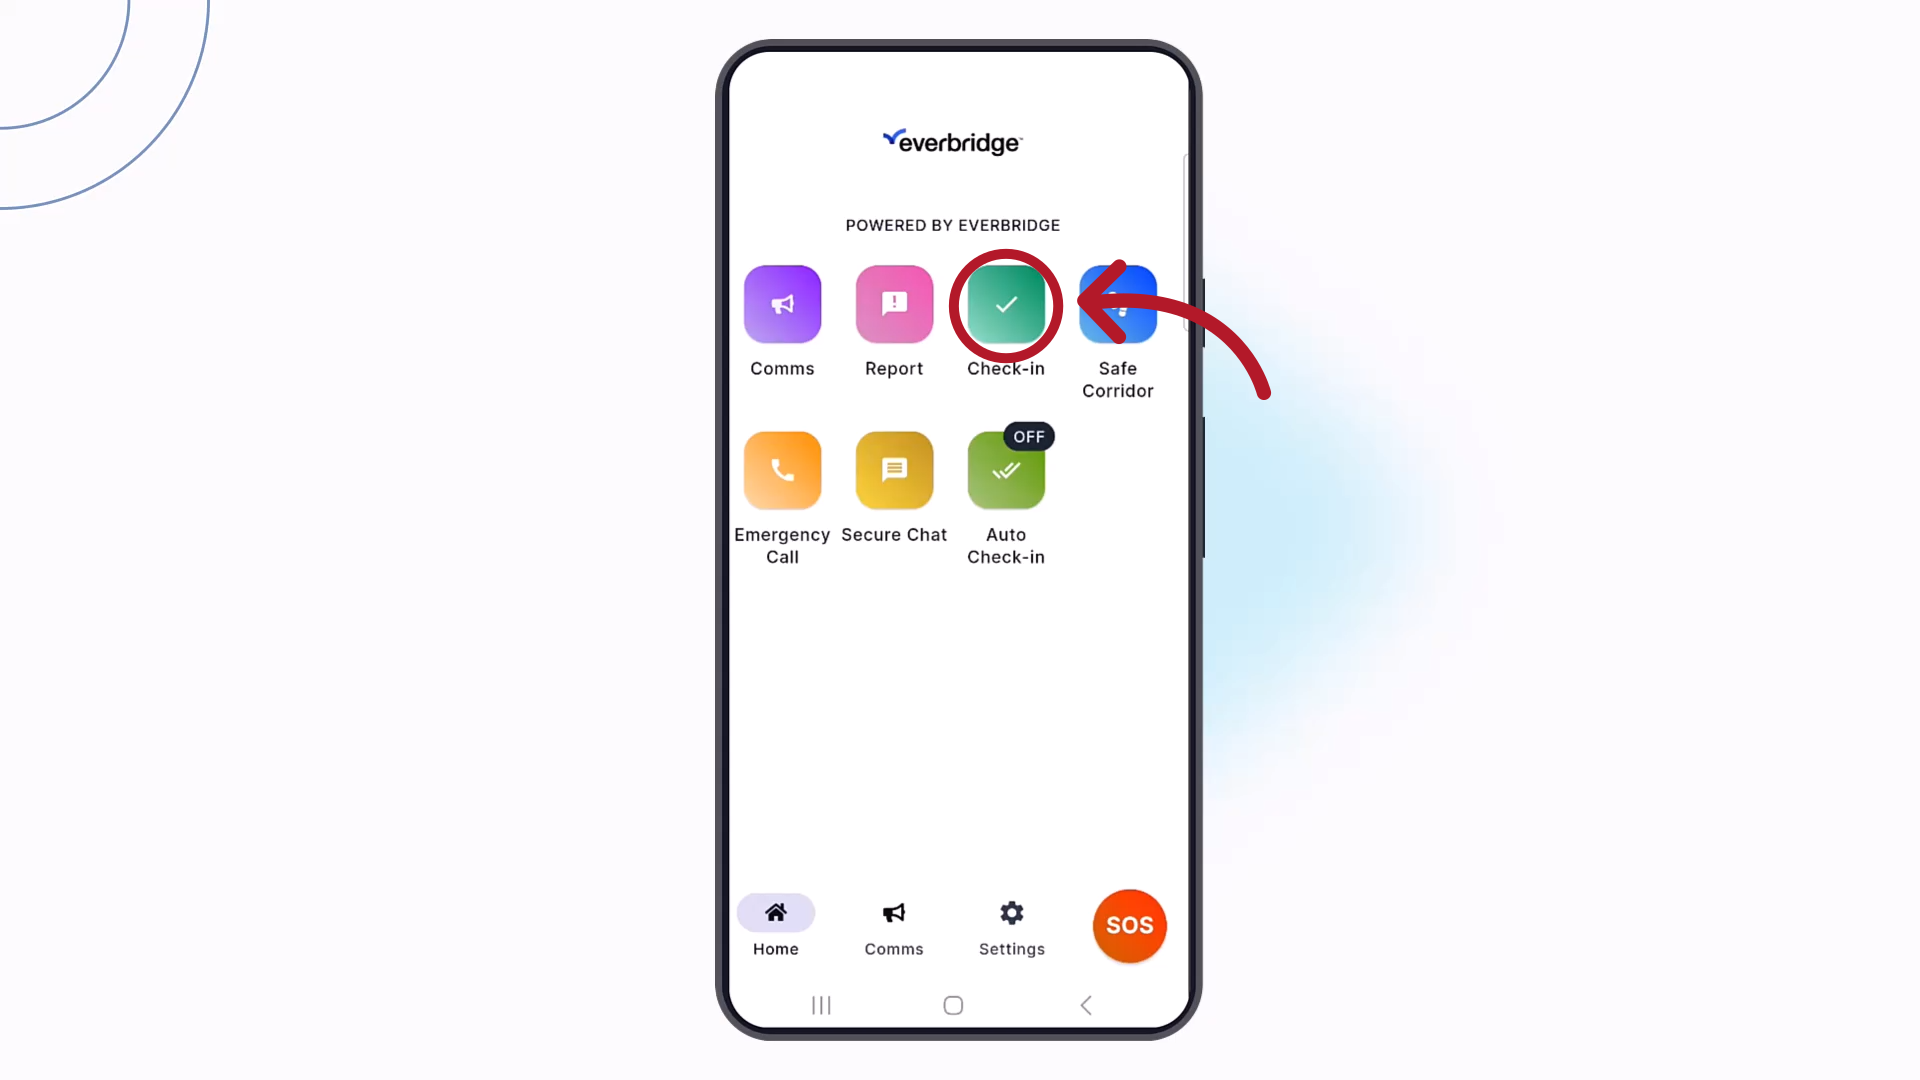Tap the Everbridge logo at top
1920x1080 pixels.
tap(953, 140)
